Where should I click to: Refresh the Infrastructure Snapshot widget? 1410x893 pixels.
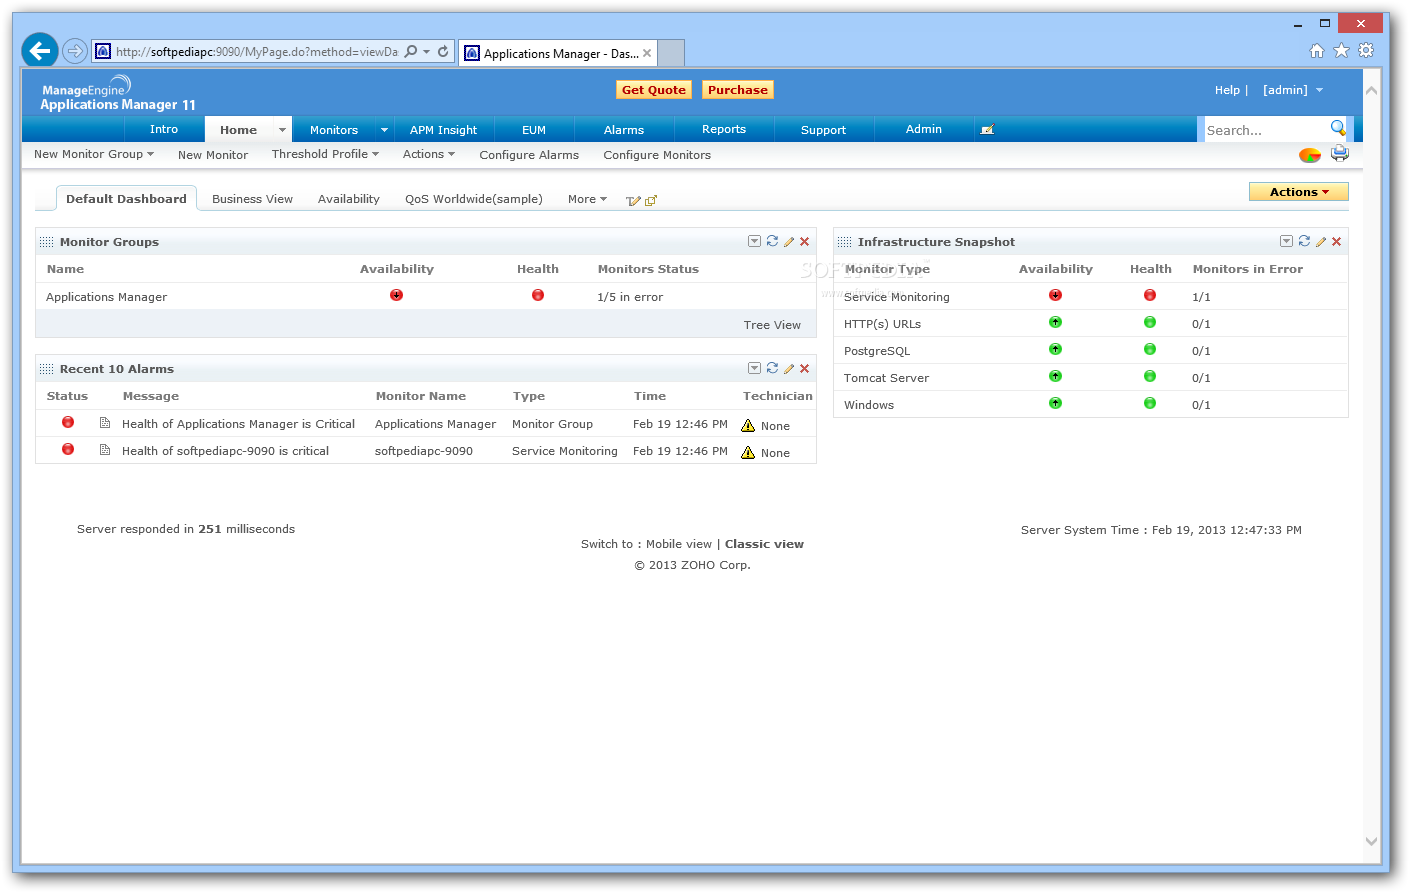click(1304, 241)
